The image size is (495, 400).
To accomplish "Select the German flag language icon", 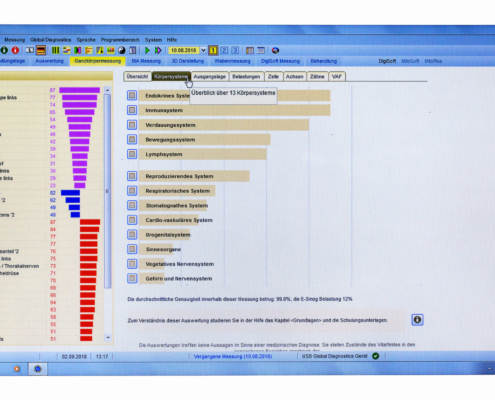I will pos(41,50).
